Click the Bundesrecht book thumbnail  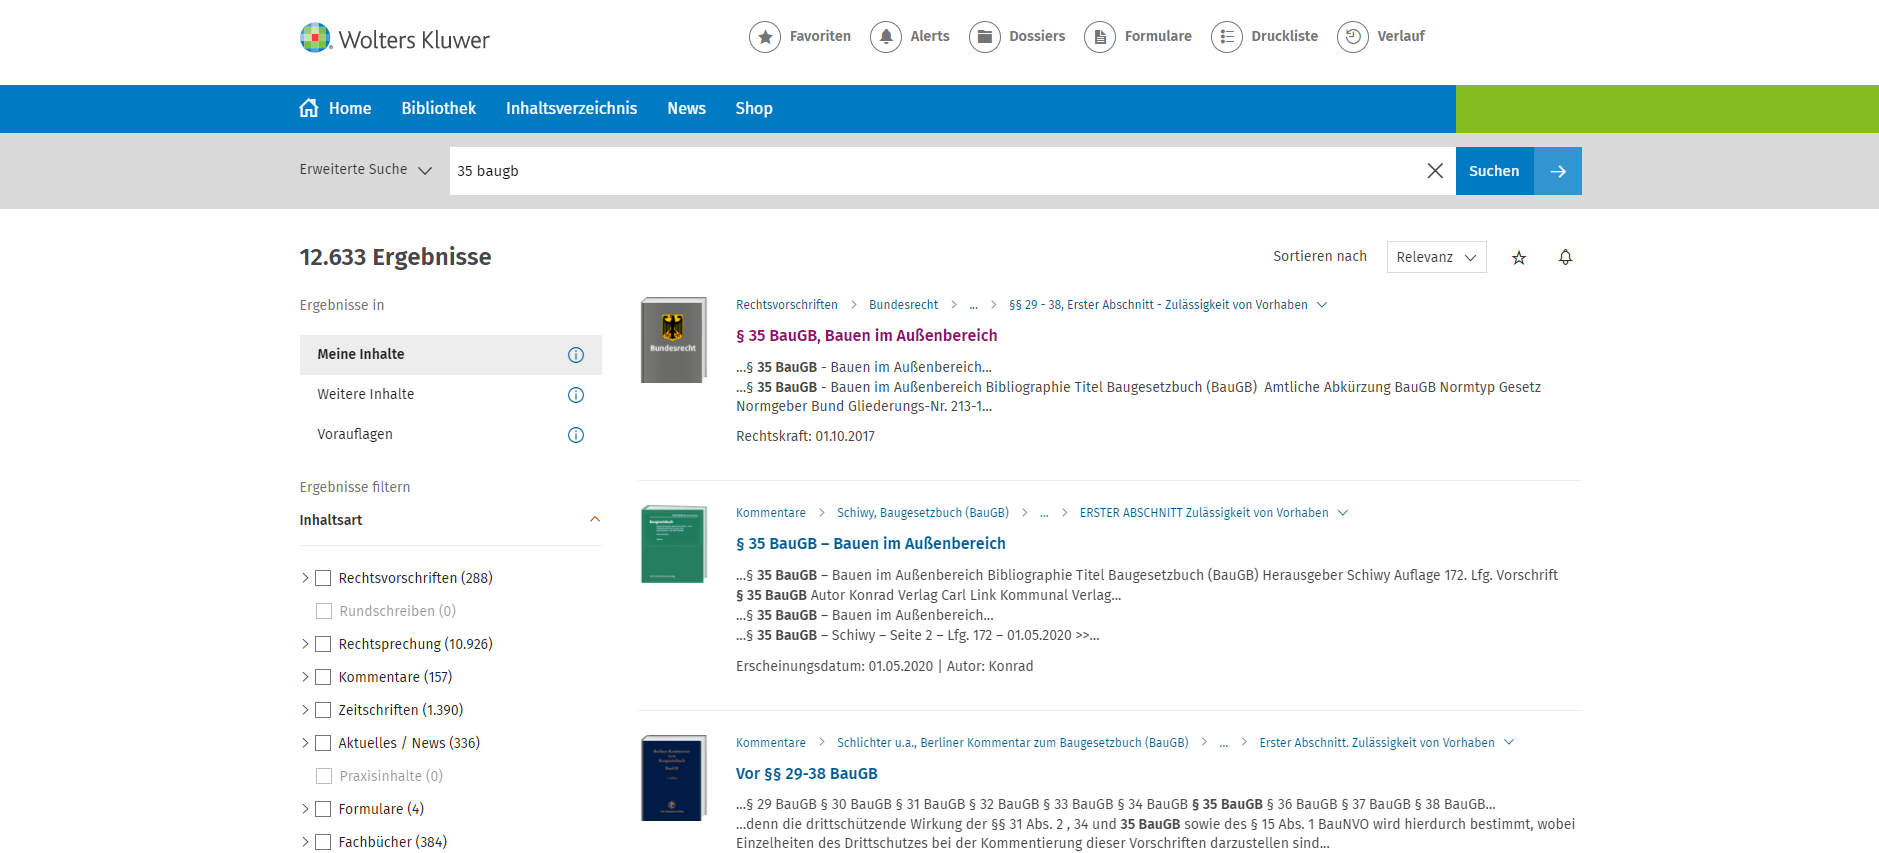click(673, 340)
